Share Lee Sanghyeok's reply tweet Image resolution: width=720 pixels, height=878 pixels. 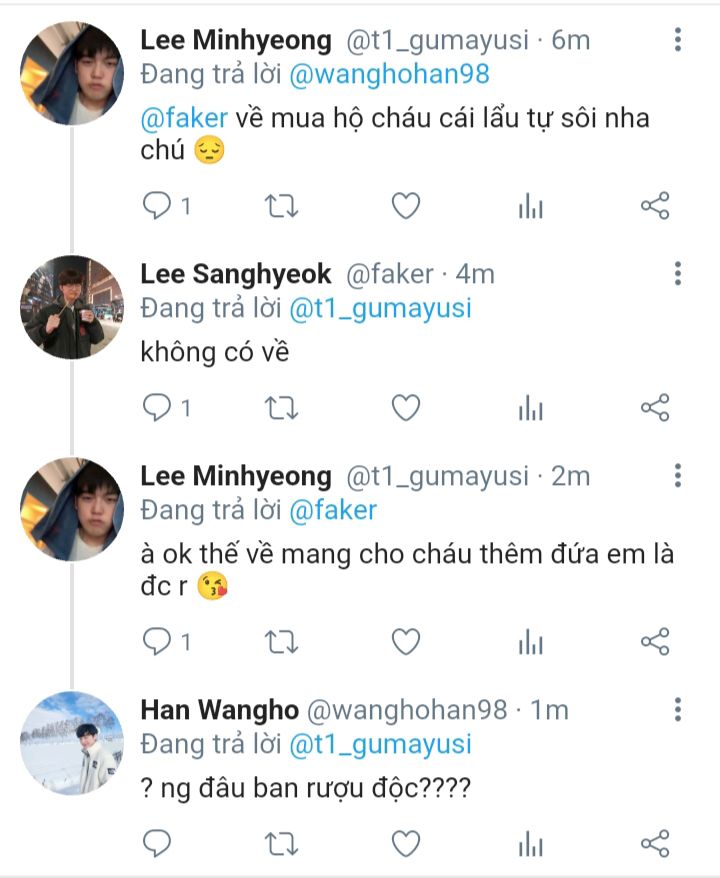click(654, 408)
